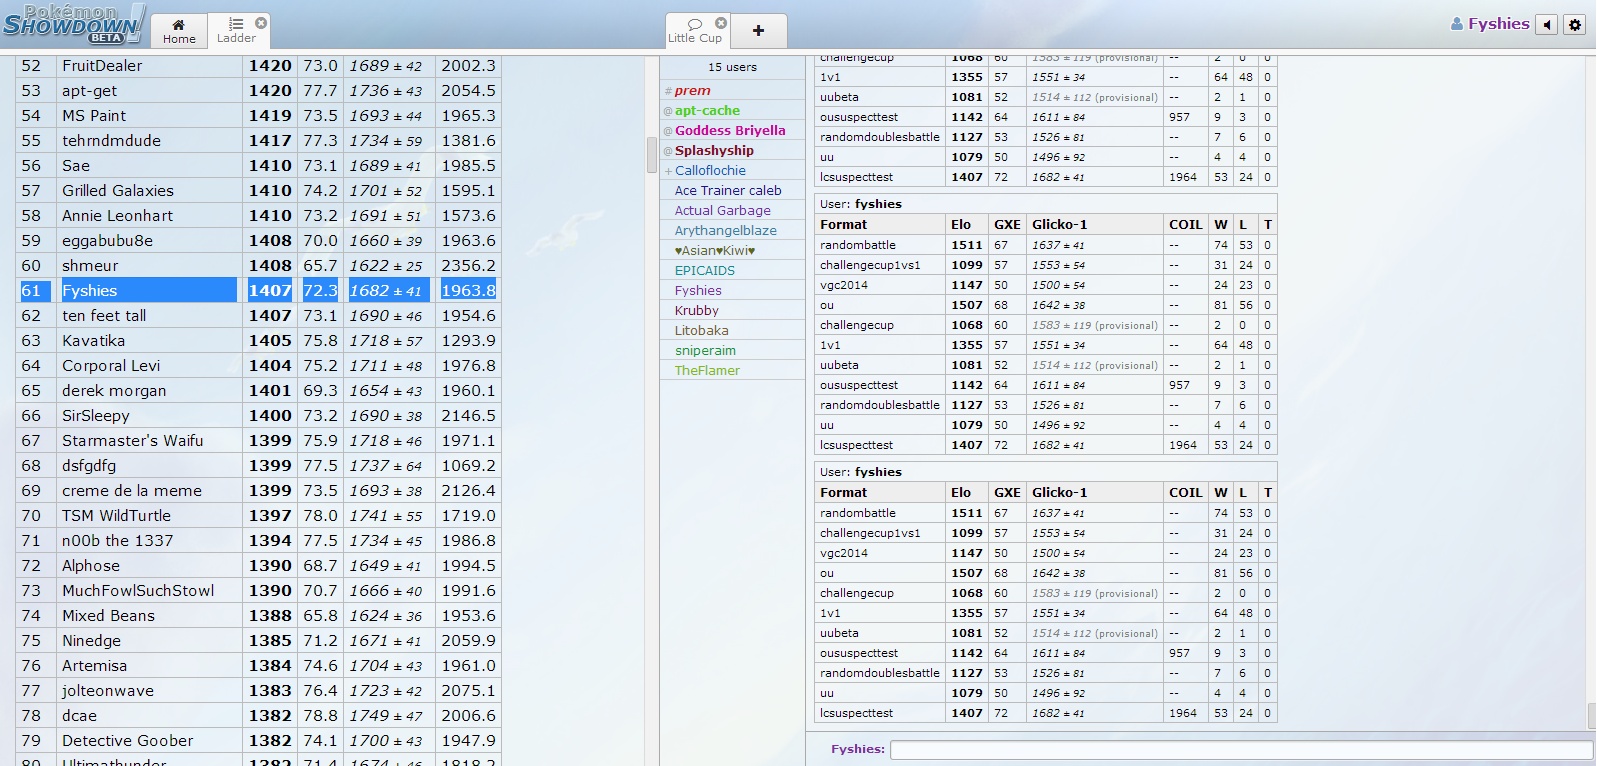Viewport: 1597px width, 766px height.
Task: Open the Home tab
Action: point(179,31)
